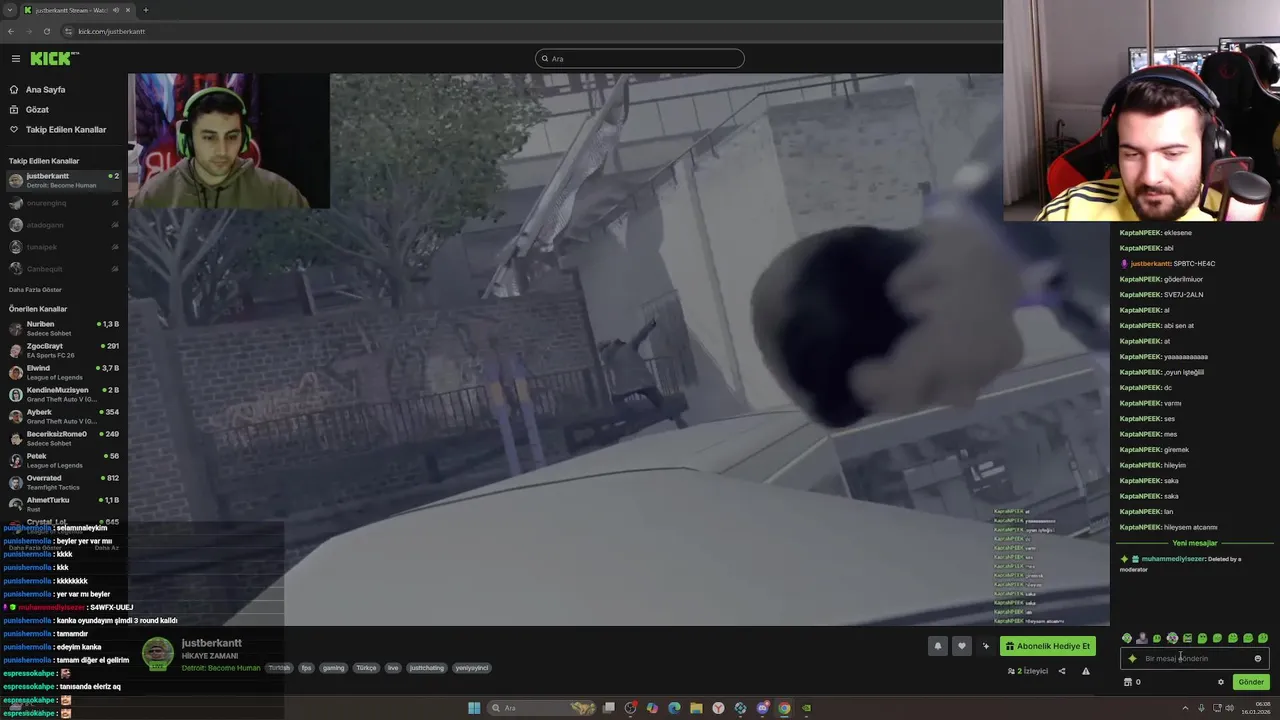Go to Ana Sayfa in the sidebar
Image resolution: width=1280 pixels, height=720 pixels.
click(x=45, y=89)
